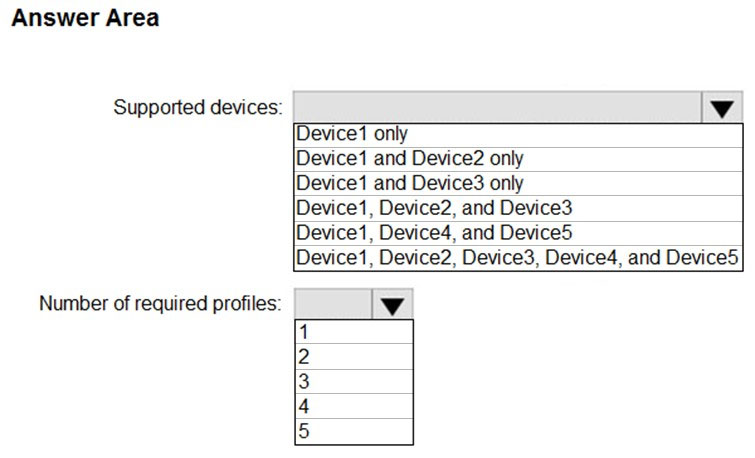Click the 'Number of required profiles:' label
755x458 pixels.
pyautogui.click(x=160, y=304)
